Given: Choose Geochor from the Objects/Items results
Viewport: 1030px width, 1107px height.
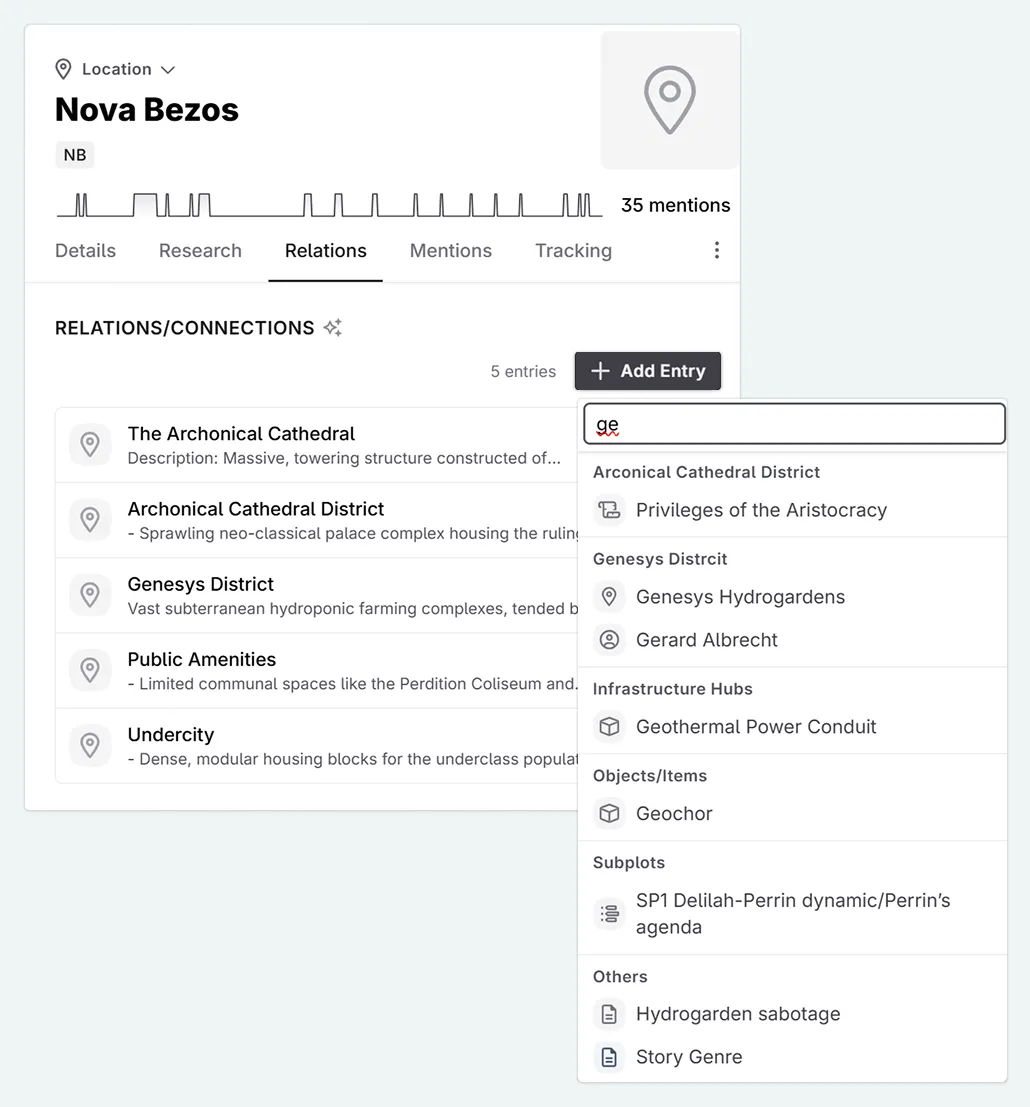Looking at the screenshot, I should click(x=674, y=814).
